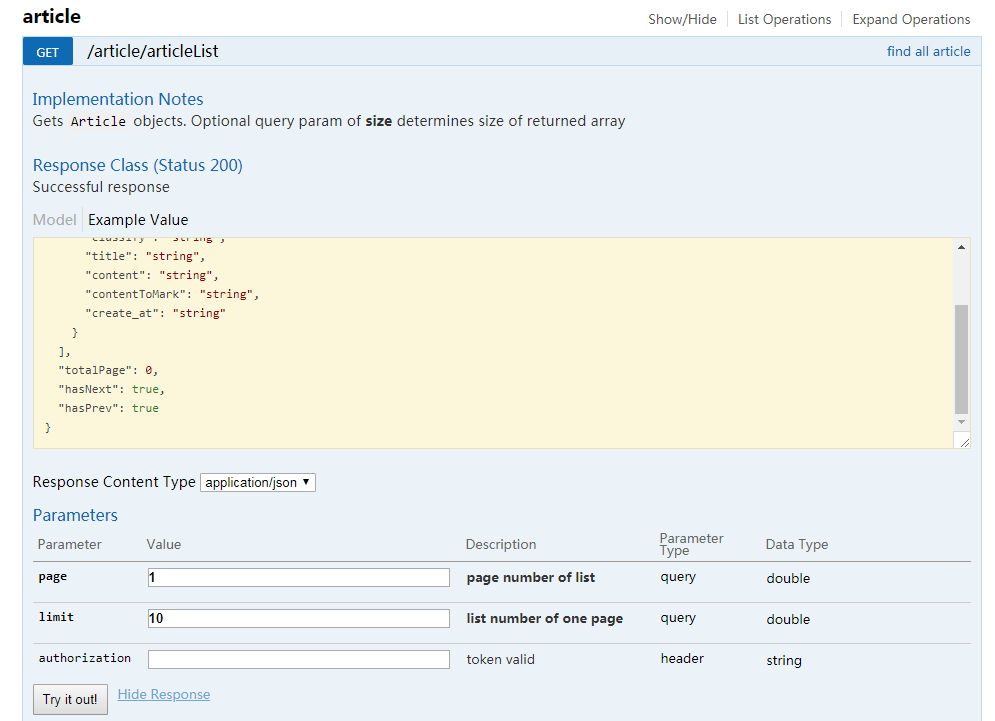995x721 pixels.
Task: Click the 'article' resource heading
Action: coord(51,17)
